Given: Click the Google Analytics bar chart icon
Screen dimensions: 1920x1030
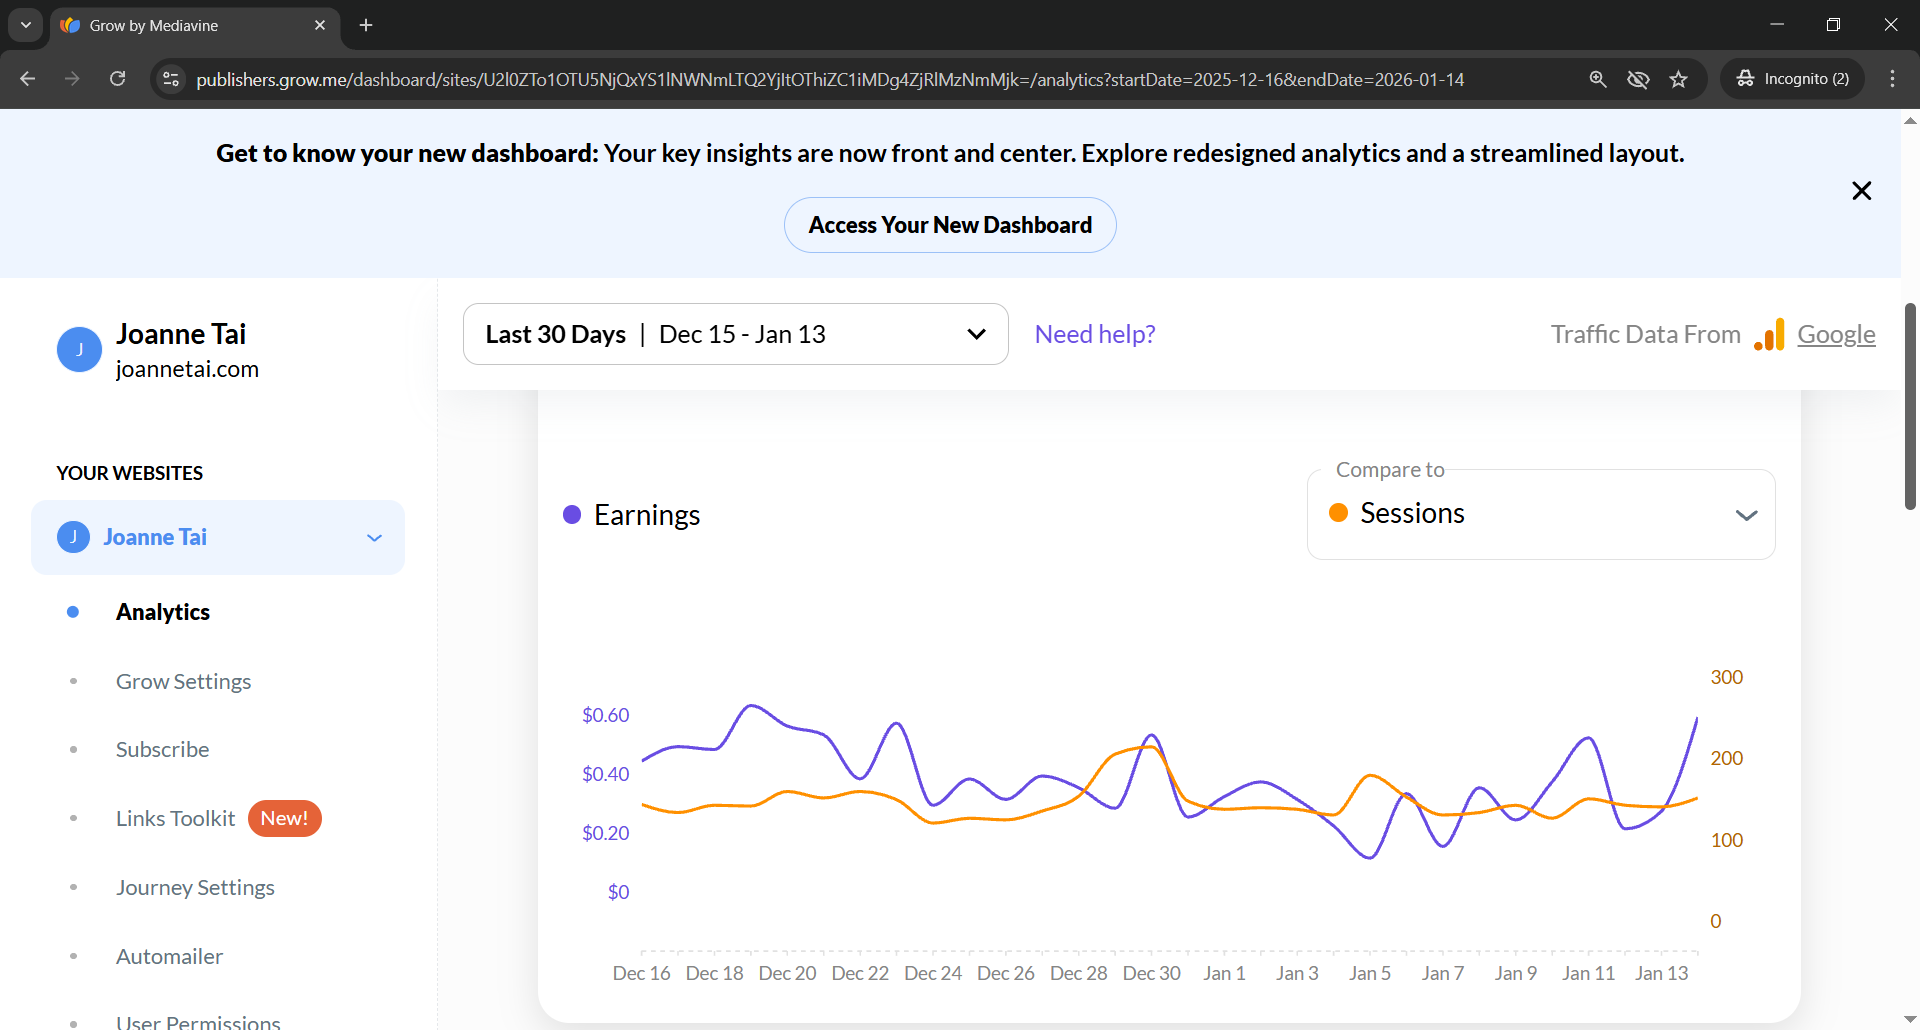Looking at the screenshot, I should (1769, 335).
